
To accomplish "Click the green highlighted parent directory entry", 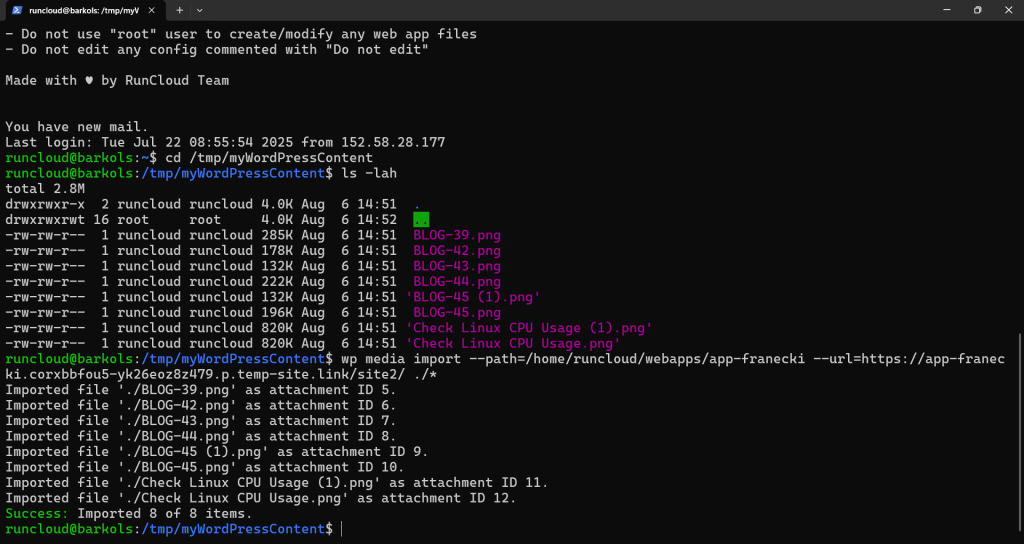I will tap(421, 220).
